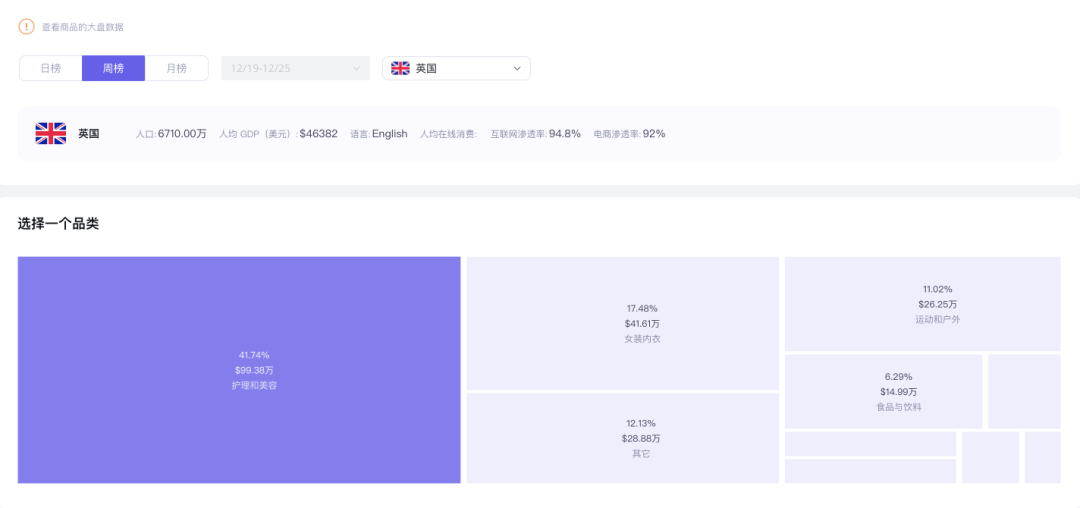Switch to the 日榜 daily ranking tab

[51, 68]
